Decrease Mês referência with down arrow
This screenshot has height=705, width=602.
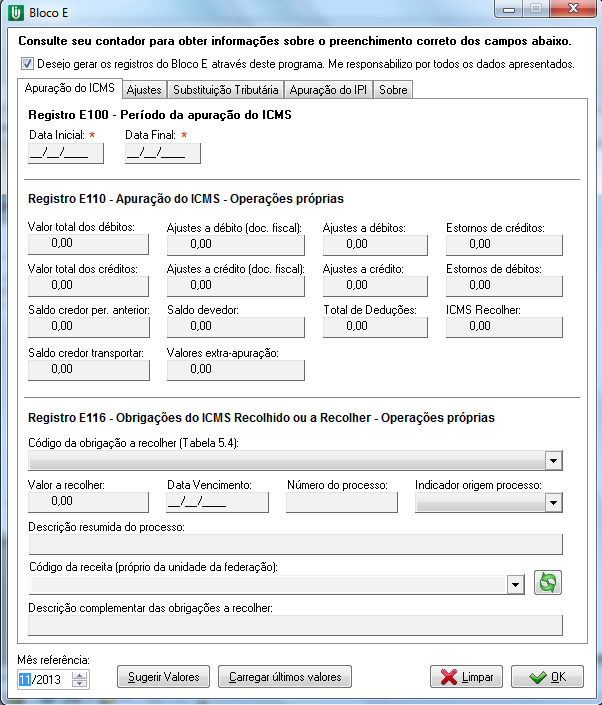(81, 684)
